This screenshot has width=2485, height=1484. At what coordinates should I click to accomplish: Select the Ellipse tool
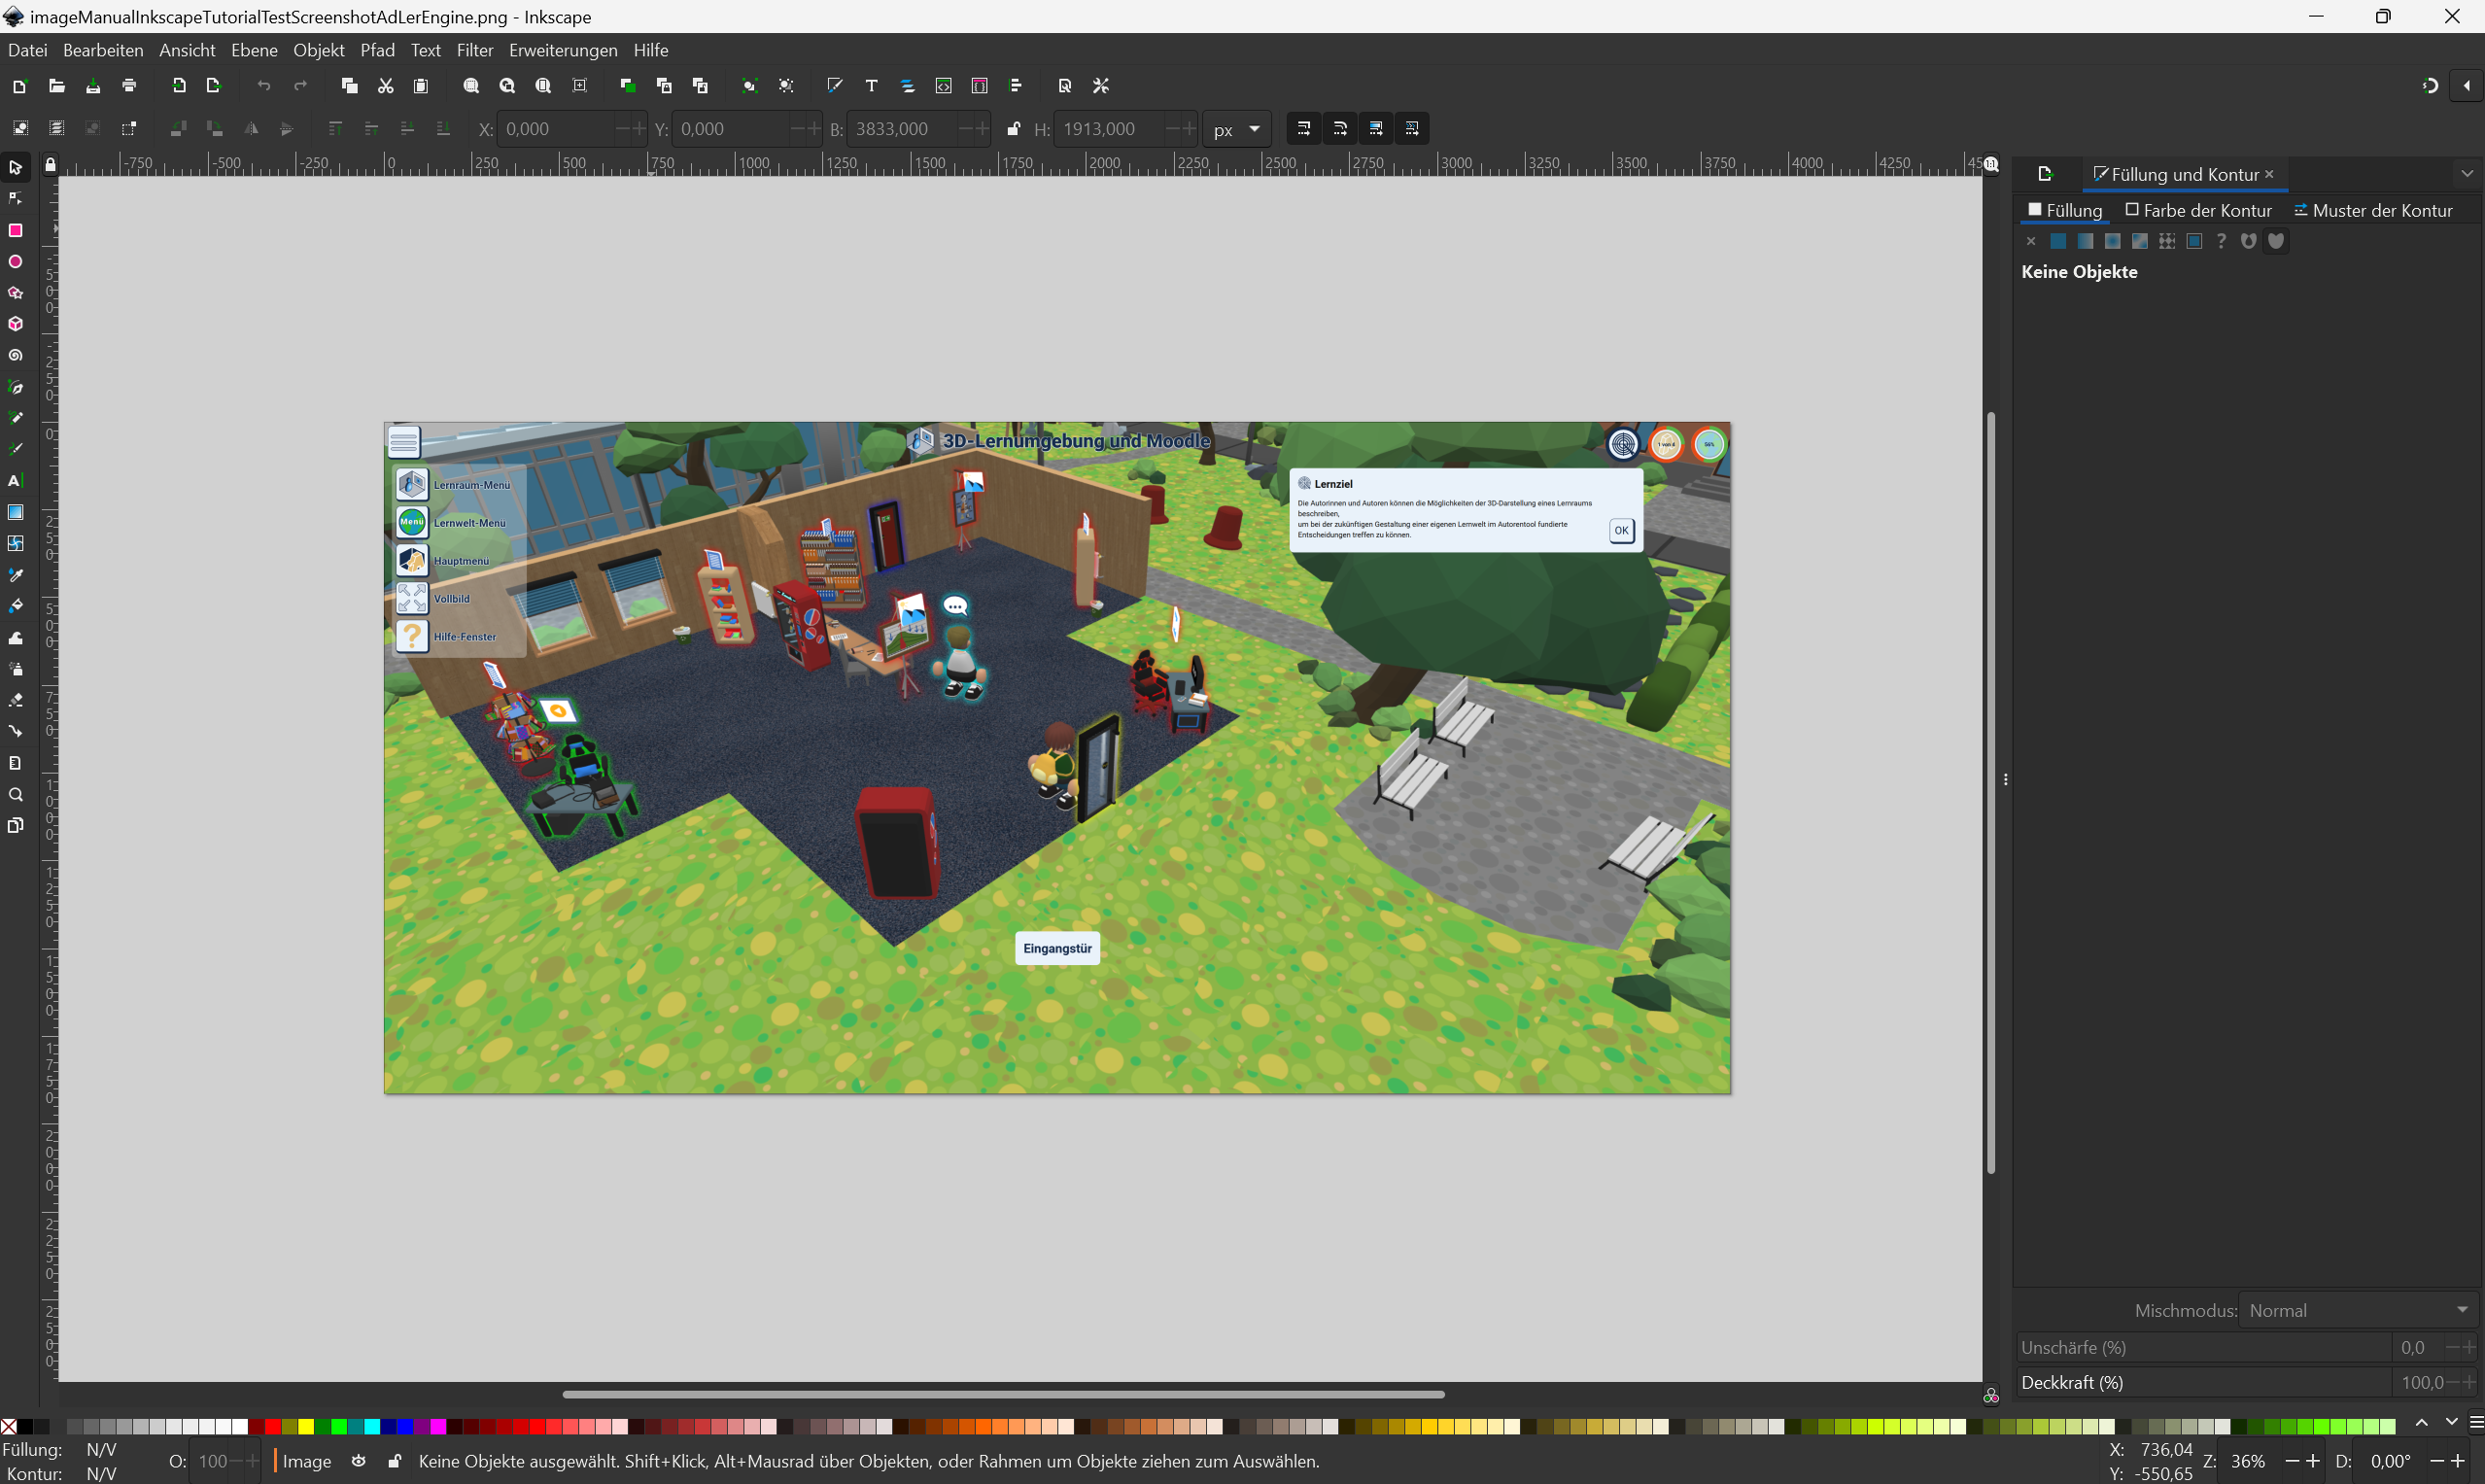pyautogui.click(x=15, y=262)
